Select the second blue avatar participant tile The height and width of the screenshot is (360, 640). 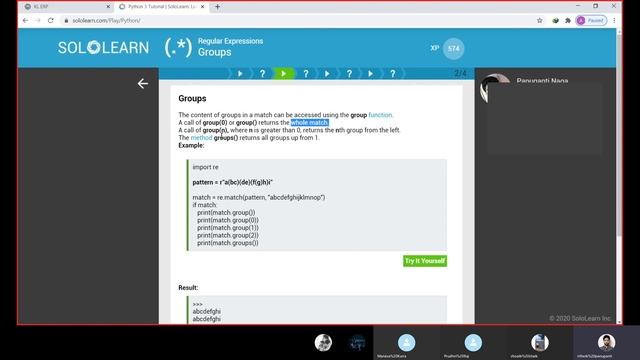tap(473, 343)
